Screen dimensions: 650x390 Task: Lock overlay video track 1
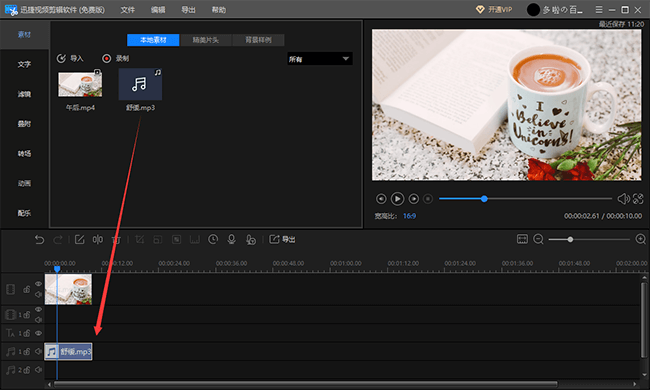click(x=27, y=315)
